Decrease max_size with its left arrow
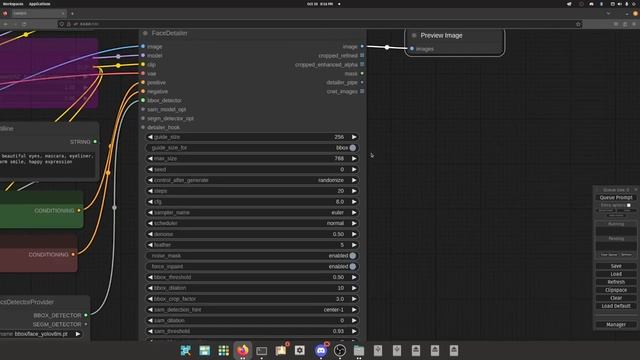 pos(150,158)
